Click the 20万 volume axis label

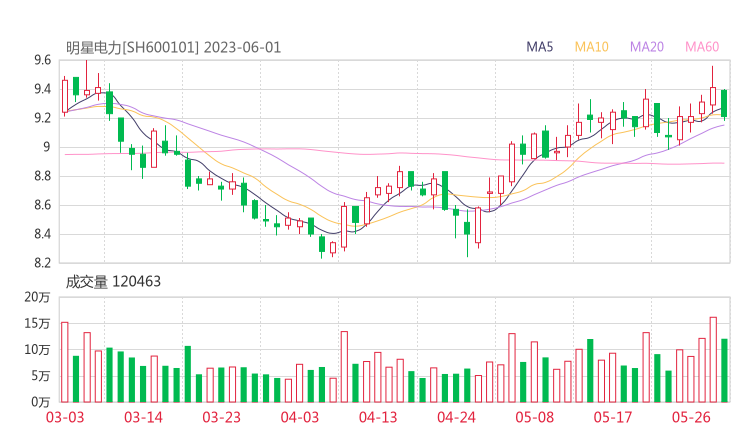[37, 297]
